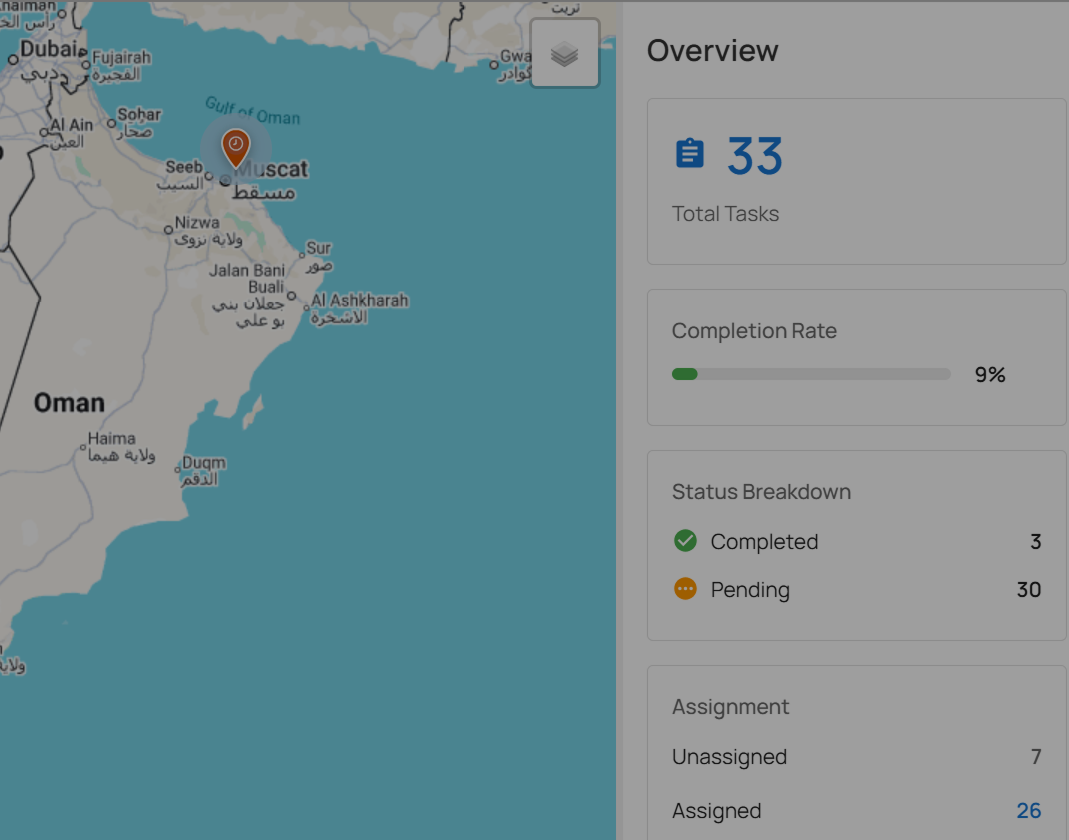1069x840 pixels.
Task: Click the Jalan Bani Buali map label
Action: [x=247, y=278]
